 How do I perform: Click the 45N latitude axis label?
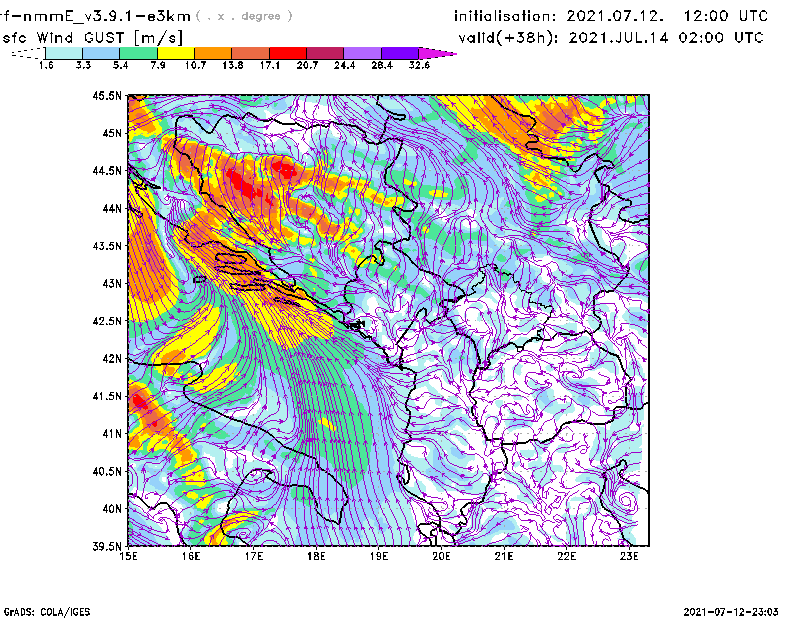pos(112,133)
